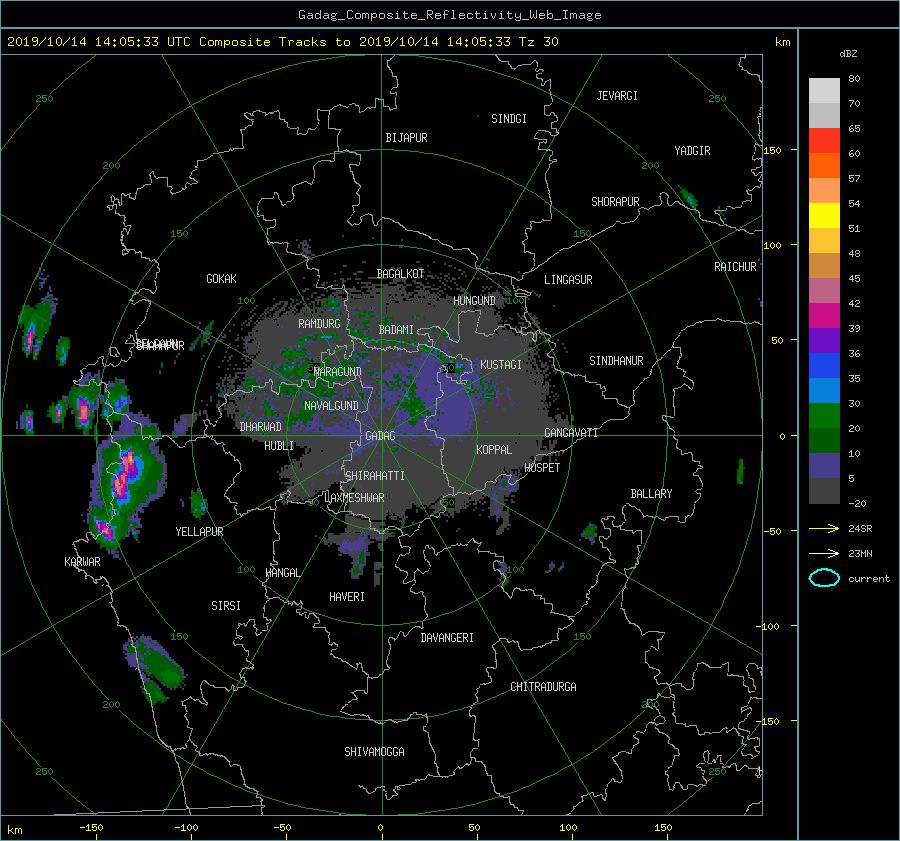Click the BADAMI city label
This screenshot has width=900, height=841.
point(396,330)
